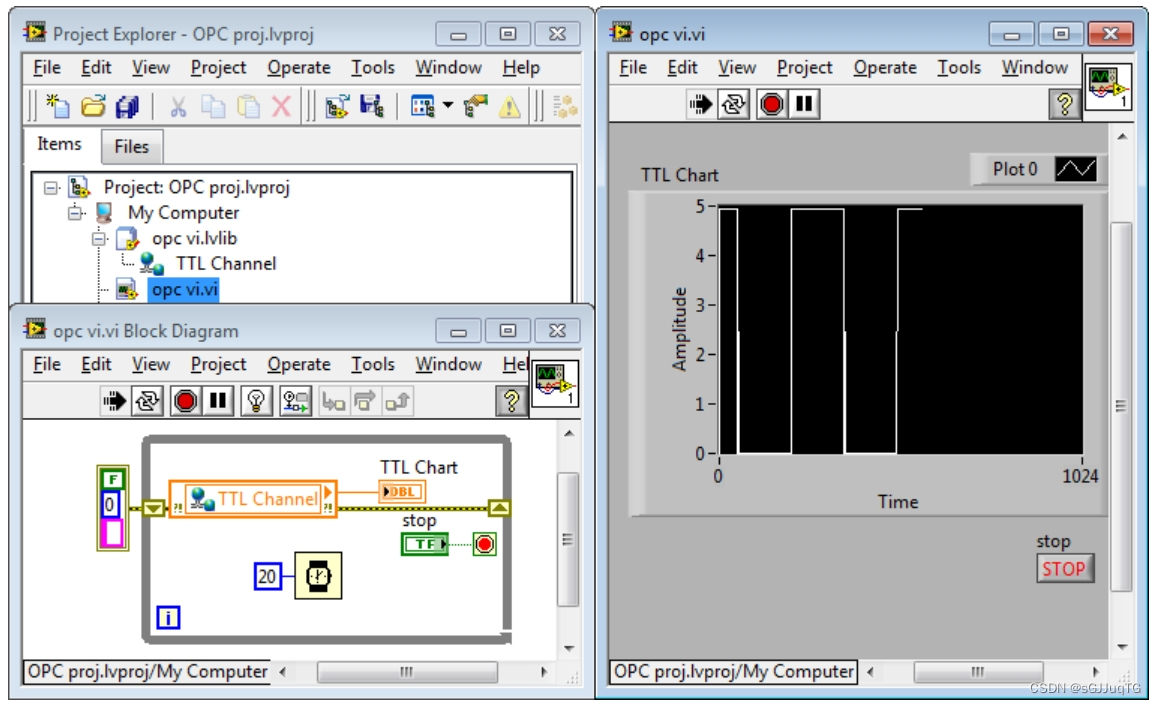Click shift register on loop's left border
Image resolution: width=1156 pixels, height=705 pixels.
pos(153,508)
